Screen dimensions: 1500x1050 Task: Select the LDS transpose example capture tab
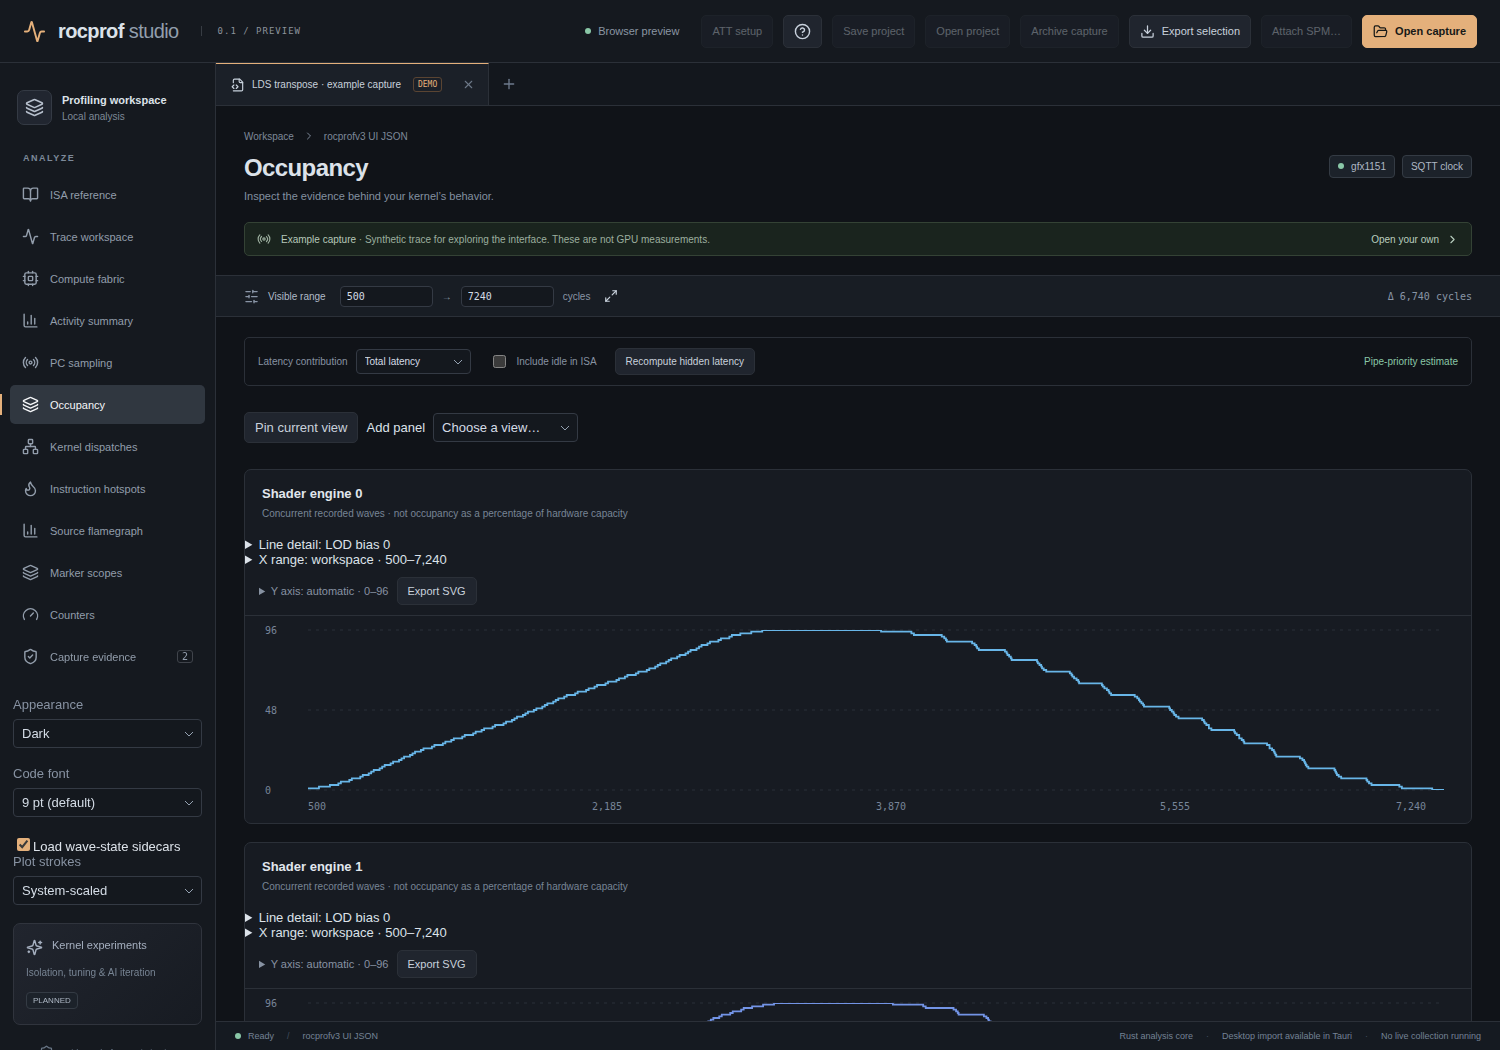click(x=352, y=84)
